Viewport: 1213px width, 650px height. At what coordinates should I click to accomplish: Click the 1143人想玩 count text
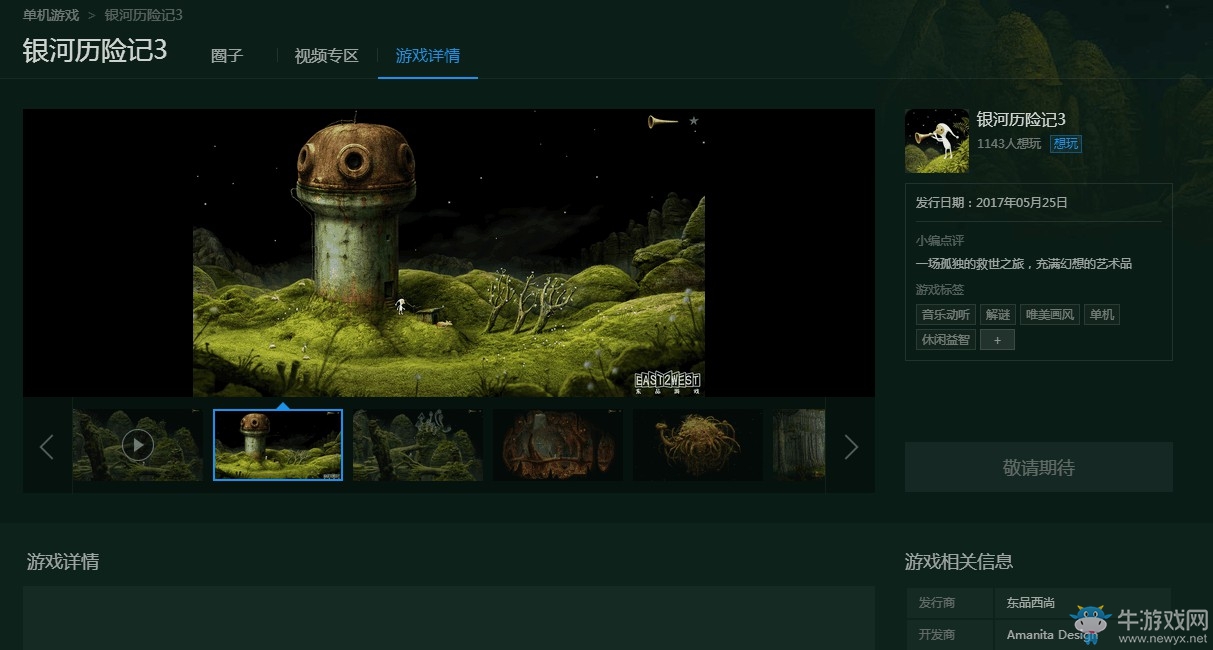click(x=1009, y=144)
